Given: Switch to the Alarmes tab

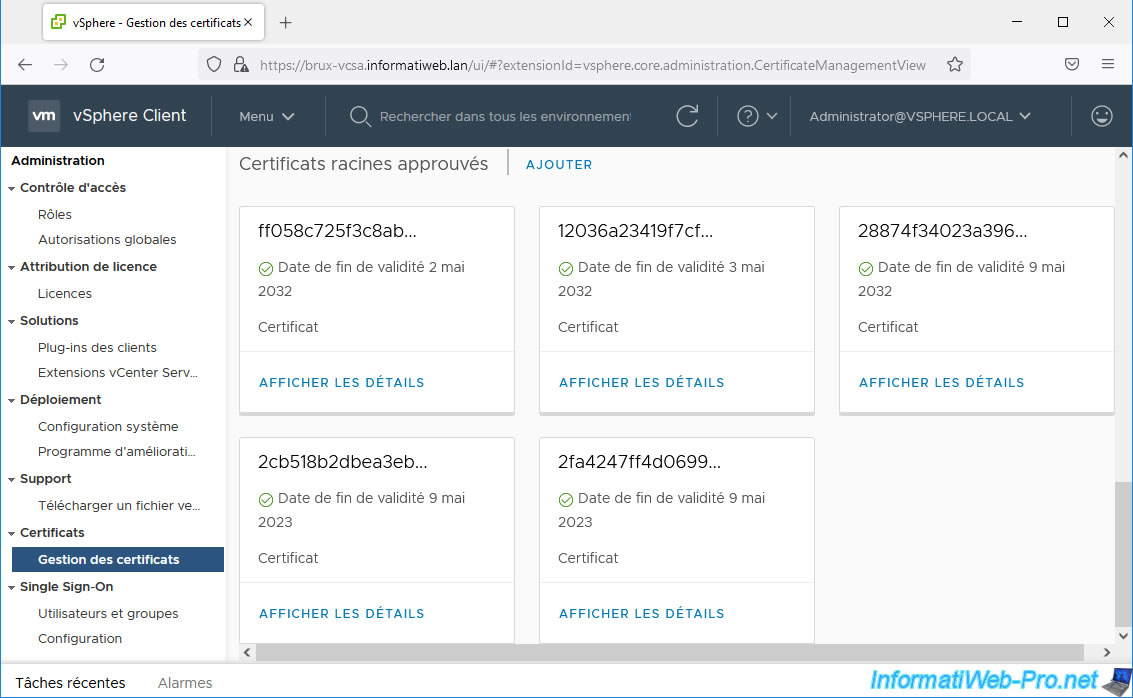Looking at the screenshot, I should (x=185, y=683).
